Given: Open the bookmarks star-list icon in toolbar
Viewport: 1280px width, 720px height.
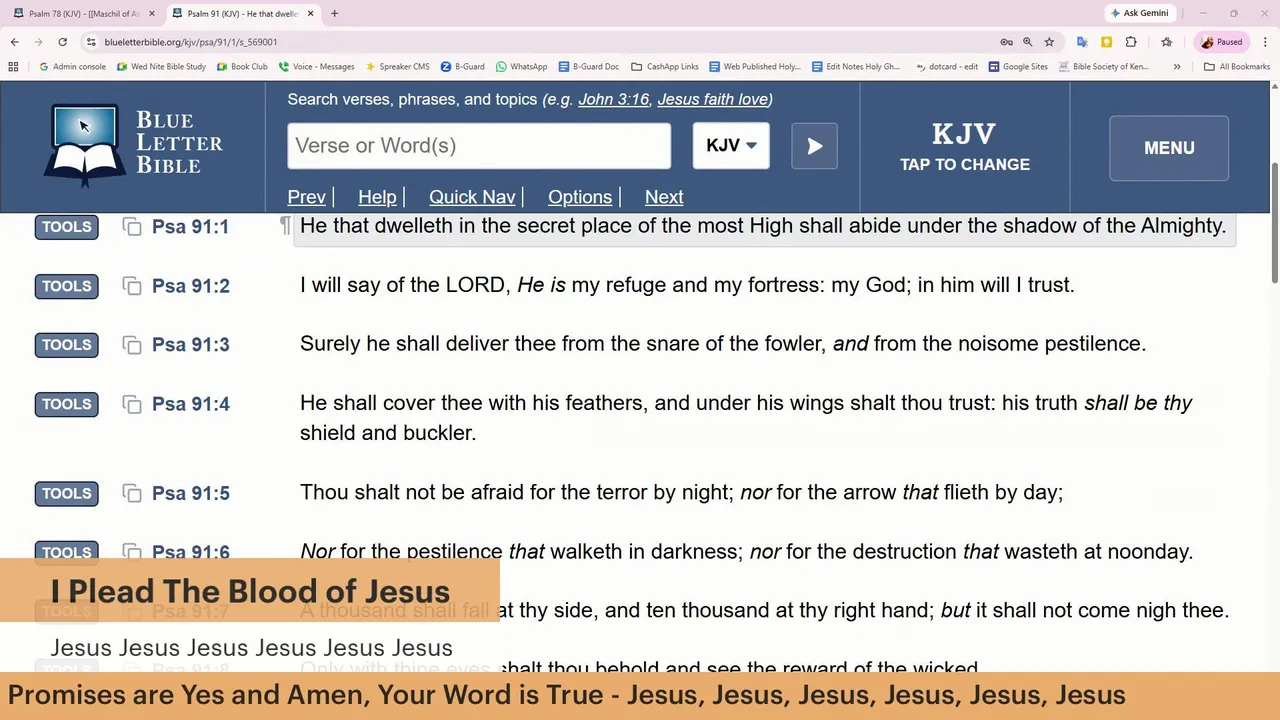Looking at the screenshot, I should [x=1167, y=42].
